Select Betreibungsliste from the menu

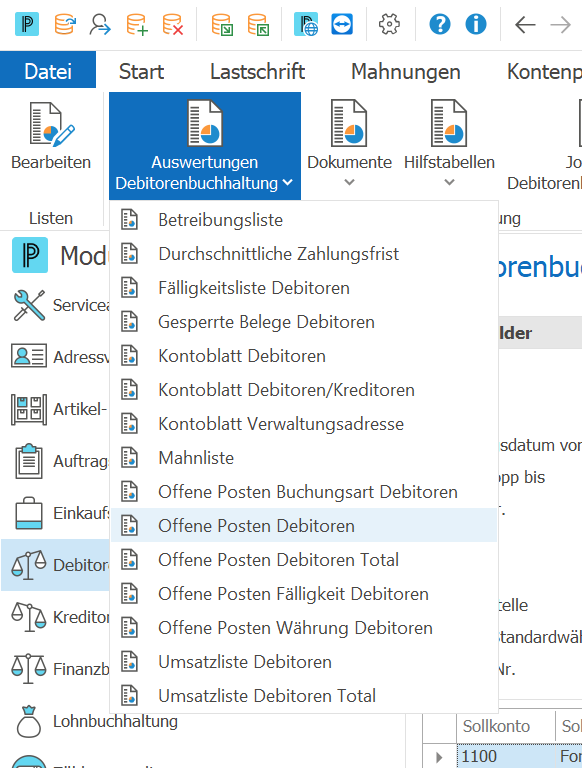[x=304, y=220]
